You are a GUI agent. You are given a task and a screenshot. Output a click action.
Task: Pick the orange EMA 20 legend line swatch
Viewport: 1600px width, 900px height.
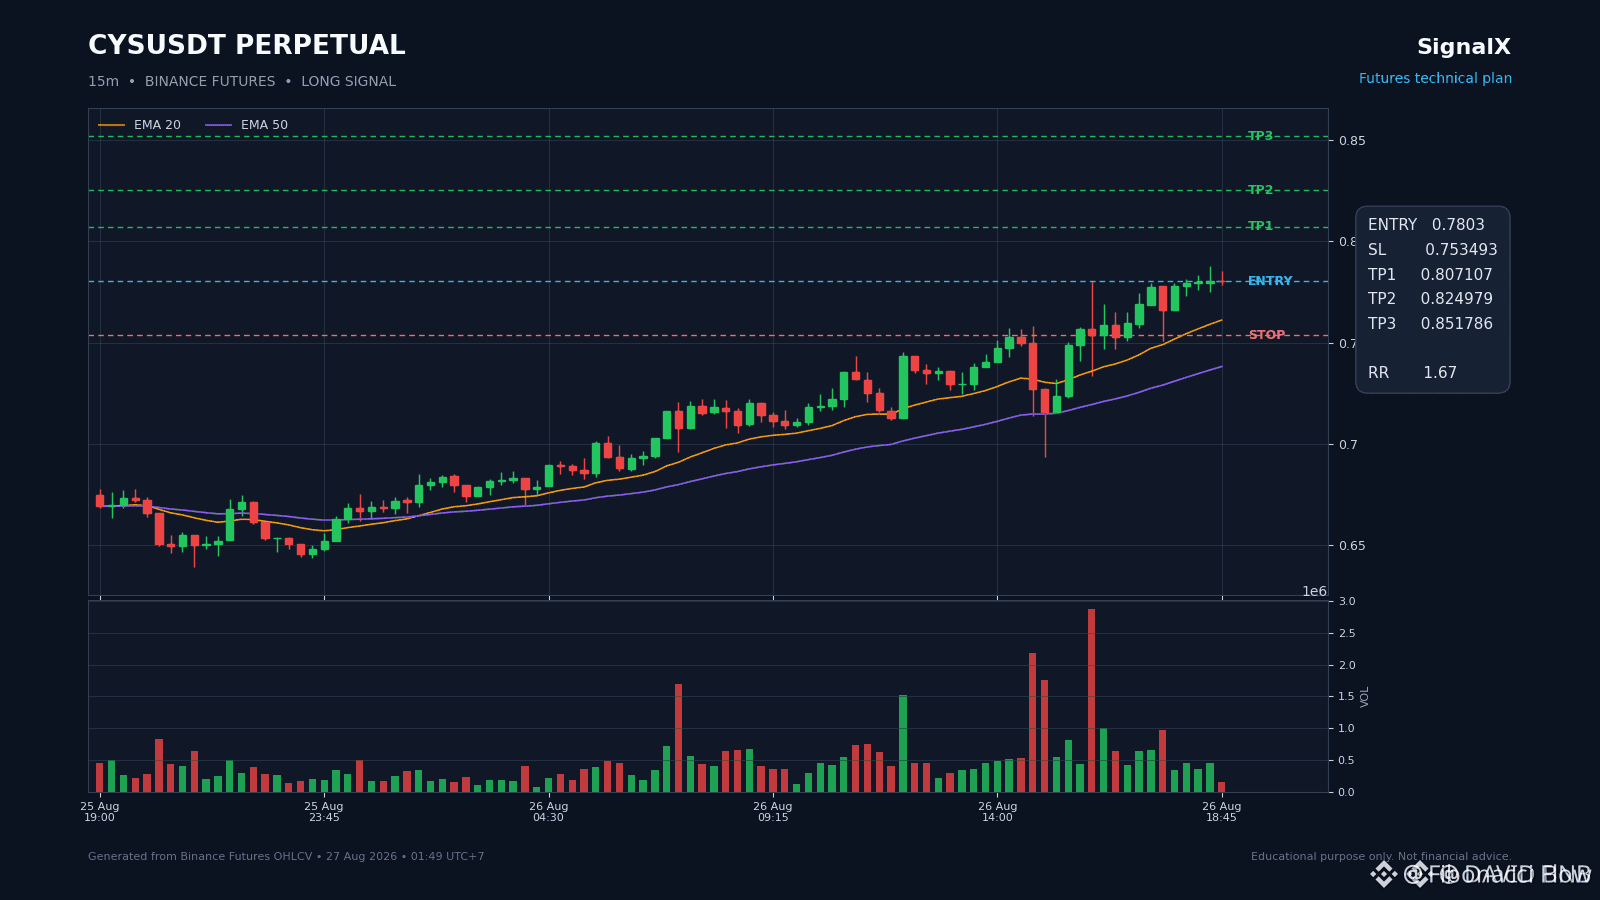pos(112,125)
